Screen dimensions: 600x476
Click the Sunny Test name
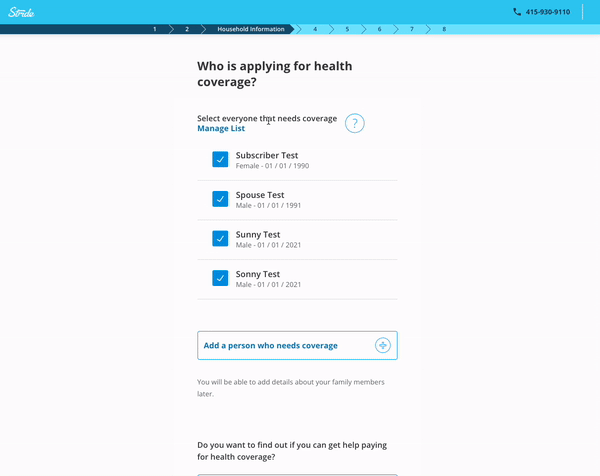tap(258, 235)
